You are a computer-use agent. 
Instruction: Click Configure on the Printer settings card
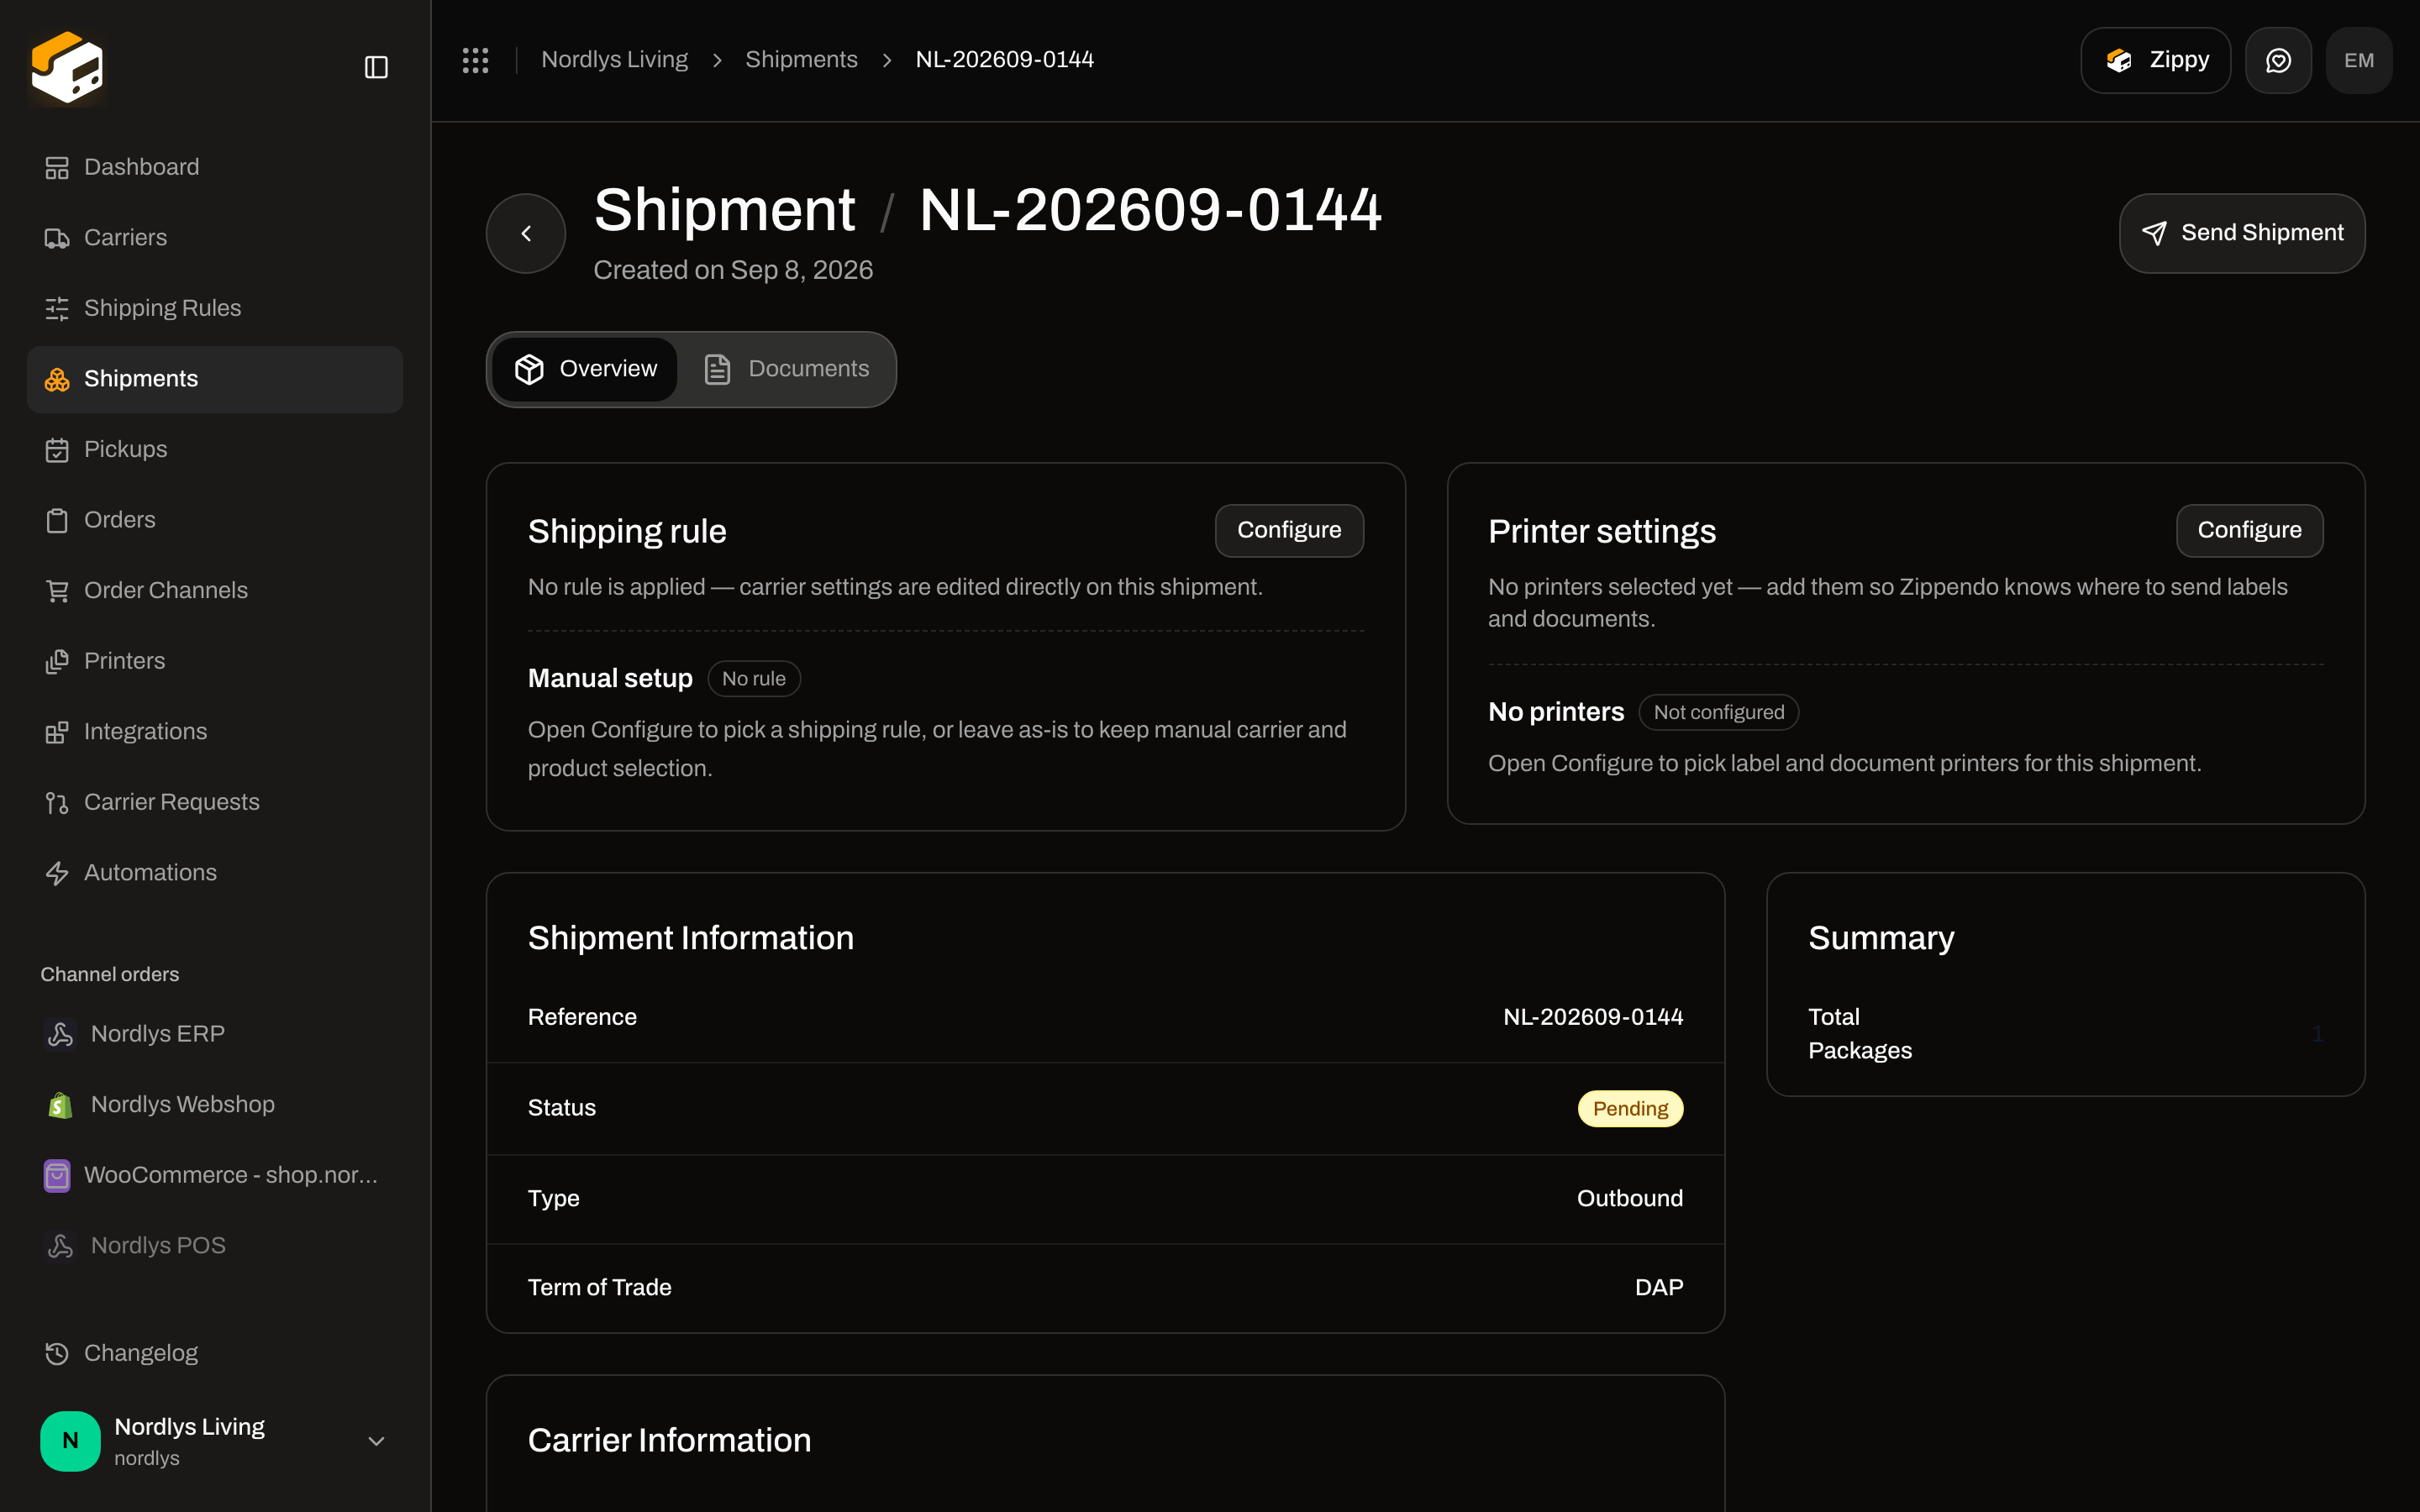pyautogui.click(x=2249, y=530)
